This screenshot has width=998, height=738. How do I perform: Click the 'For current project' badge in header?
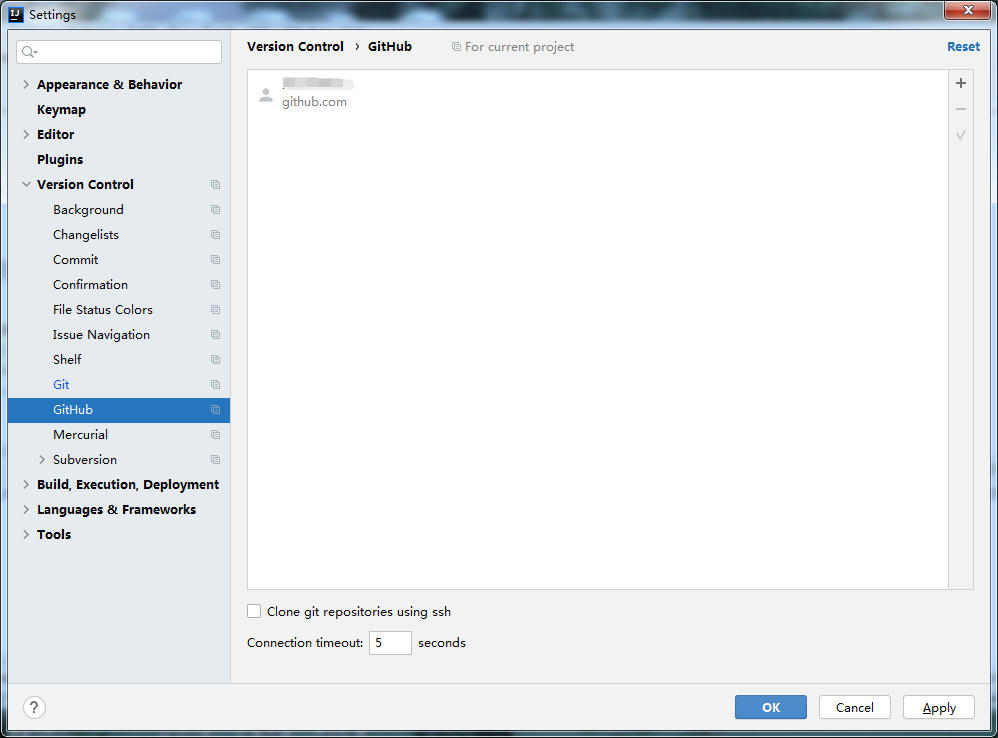click(512, 46)
